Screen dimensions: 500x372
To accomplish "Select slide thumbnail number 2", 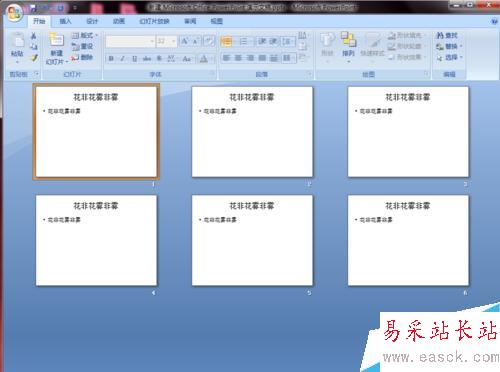I will pyautogui.click(x=252, y=132).
